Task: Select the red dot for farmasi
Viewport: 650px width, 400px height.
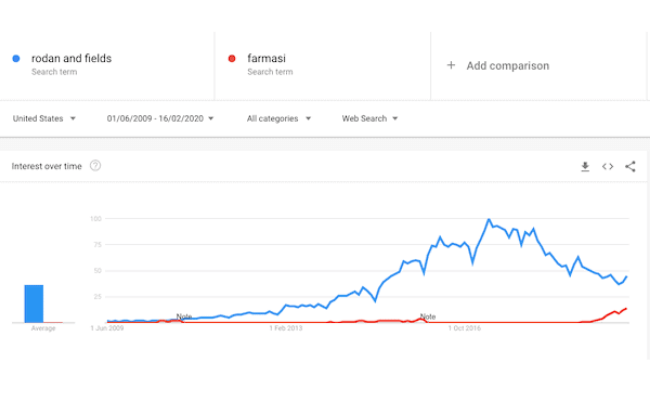Action: (232, 58)
